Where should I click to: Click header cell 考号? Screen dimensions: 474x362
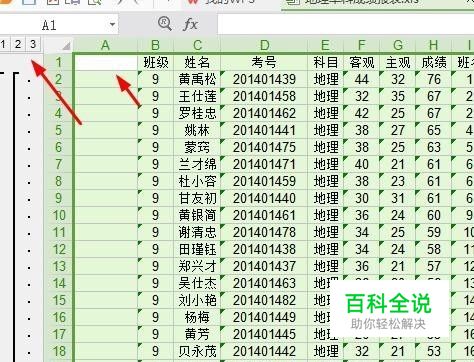point(264,62)
